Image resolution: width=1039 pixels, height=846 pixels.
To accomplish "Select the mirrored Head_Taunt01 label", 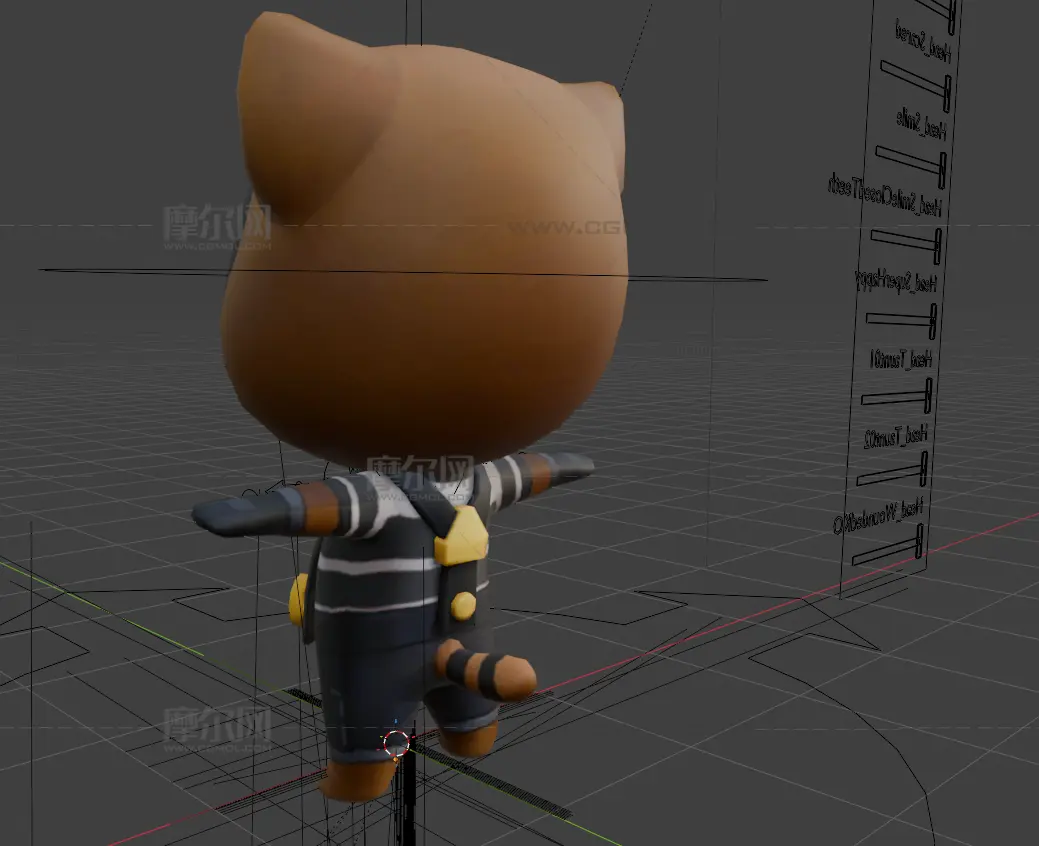I will pos(901,359).
